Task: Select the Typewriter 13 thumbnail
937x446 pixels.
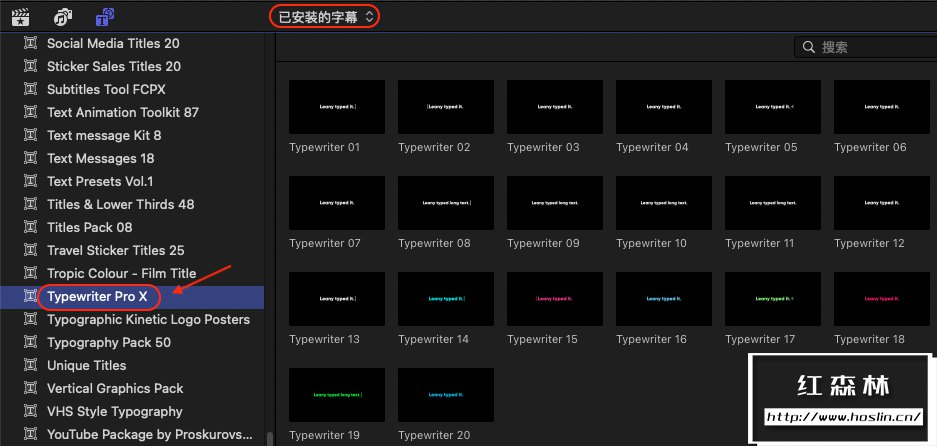Action: pos(337,299)
